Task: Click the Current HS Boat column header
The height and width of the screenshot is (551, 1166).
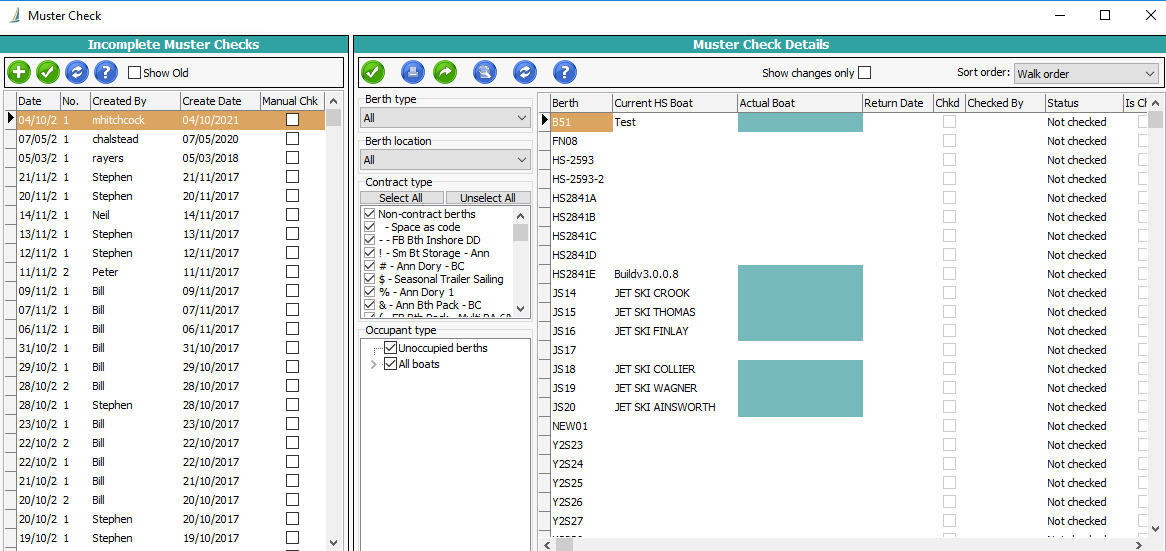Action: (x=673, y=103)
